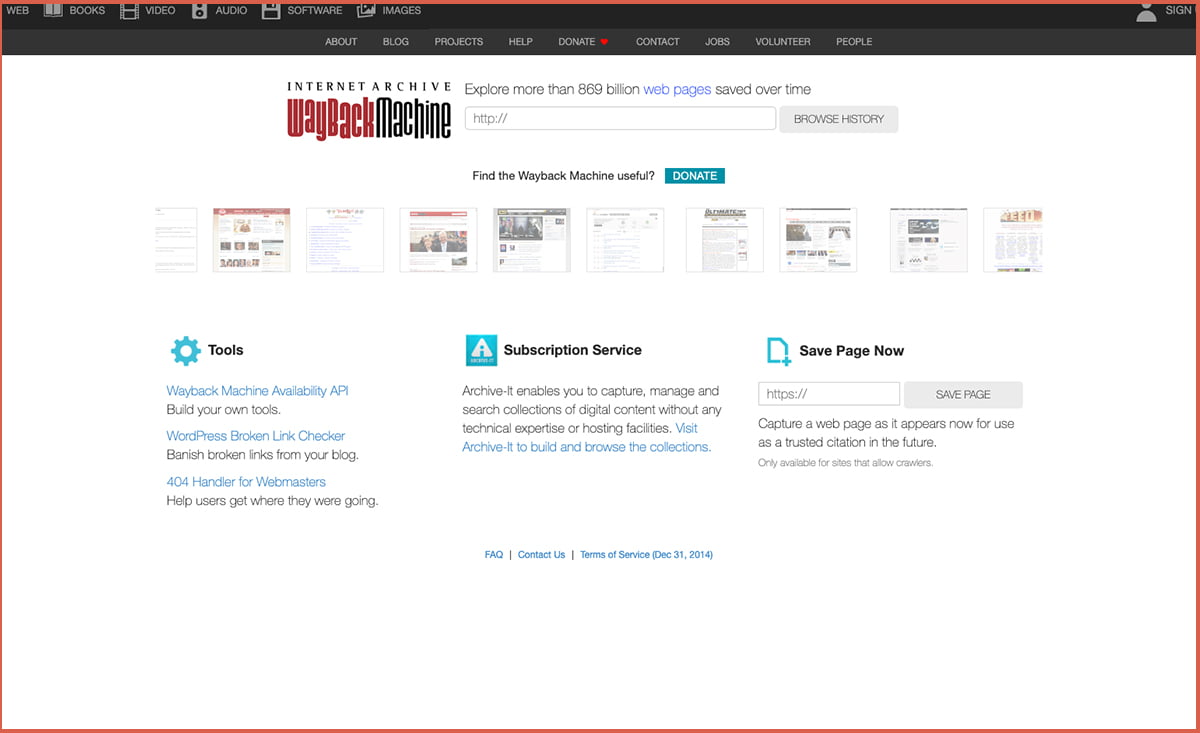
Task: Open the Images icon in top bar
Action: (x=366, y=11)
